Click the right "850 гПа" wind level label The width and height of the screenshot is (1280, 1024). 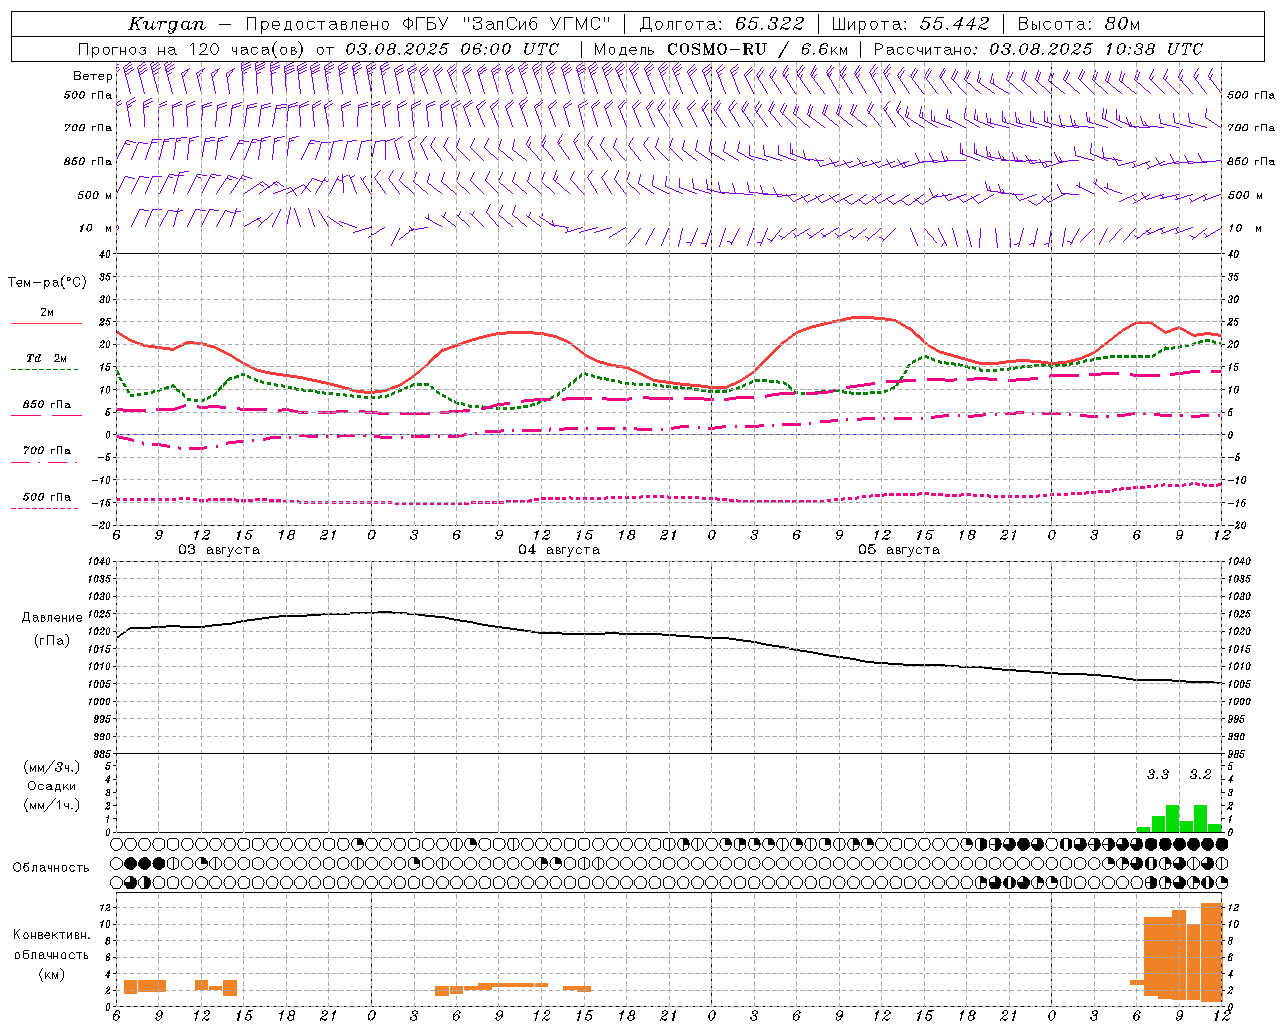coord(1251,161)
